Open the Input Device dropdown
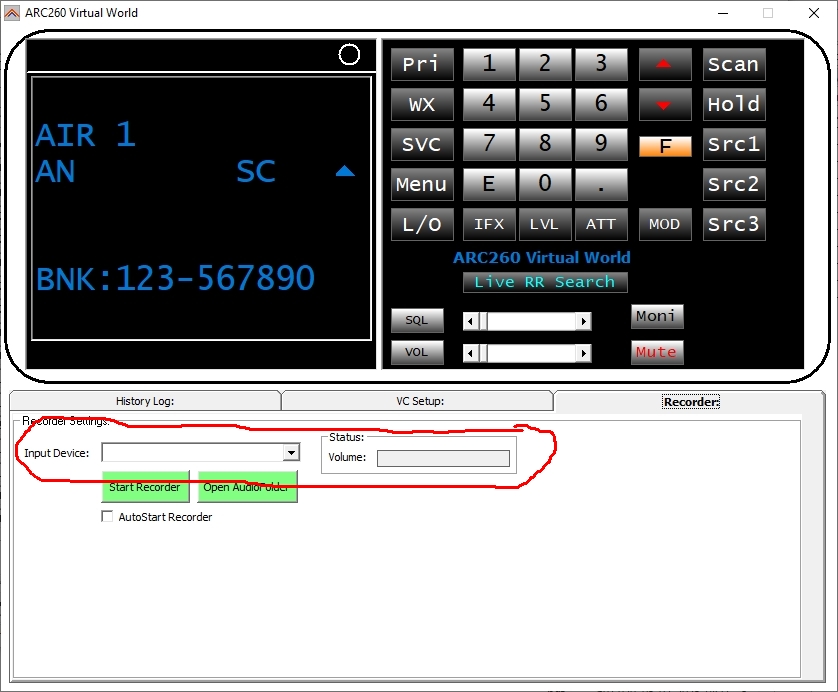Viewport: 838px width, 692px height. point(291,453)
